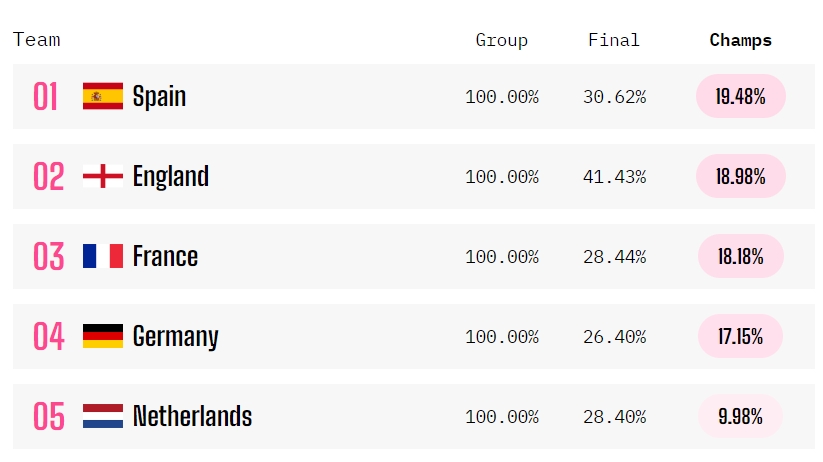The width and height of the screenshot is (823, 462).
Task: Sort by the Group column header
Action: click(501, 40)
